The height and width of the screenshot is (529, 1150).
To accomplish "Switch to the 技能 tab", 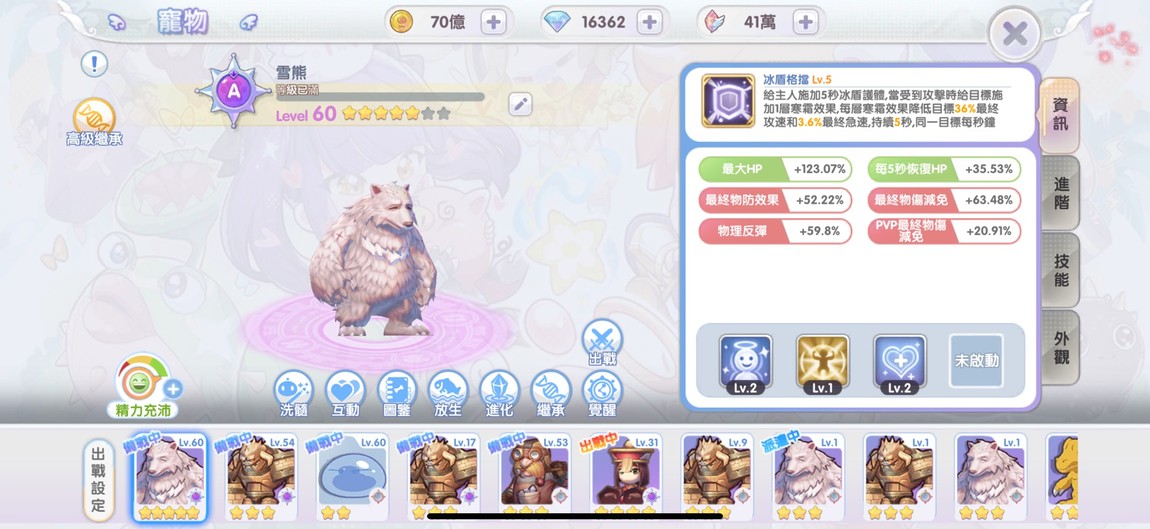I will pos(1061,270).
